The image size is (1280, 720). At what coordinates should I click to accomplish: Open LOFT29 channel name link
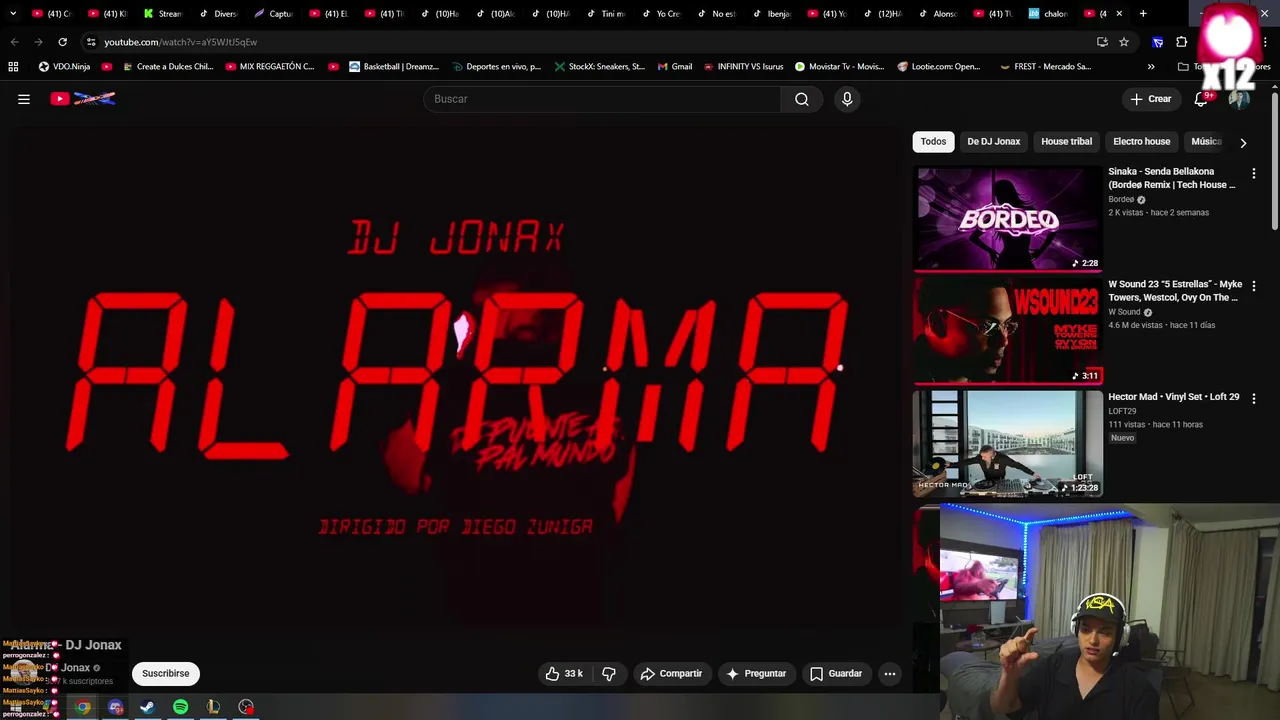tap(1122, 411)
